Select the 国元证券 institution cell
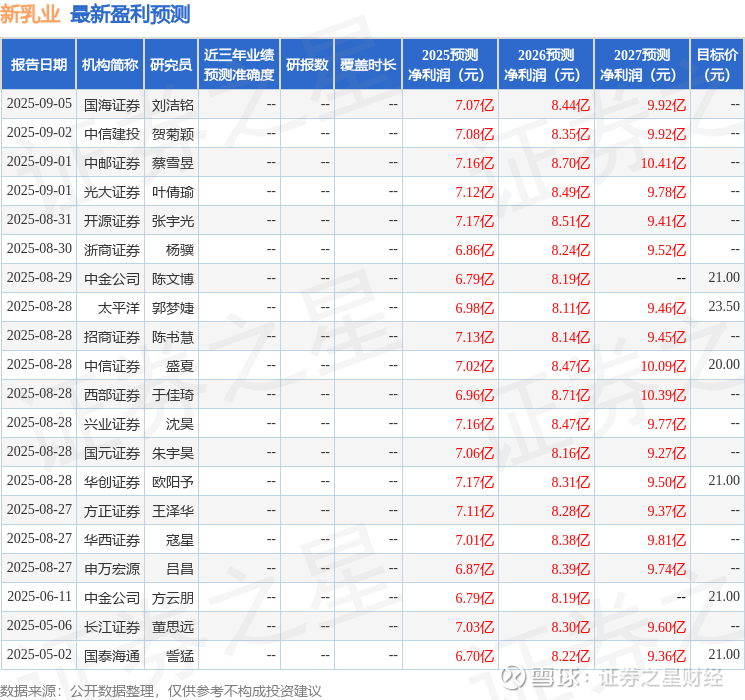The height and width of the screenshot is (700, 745). coord(112,453)
